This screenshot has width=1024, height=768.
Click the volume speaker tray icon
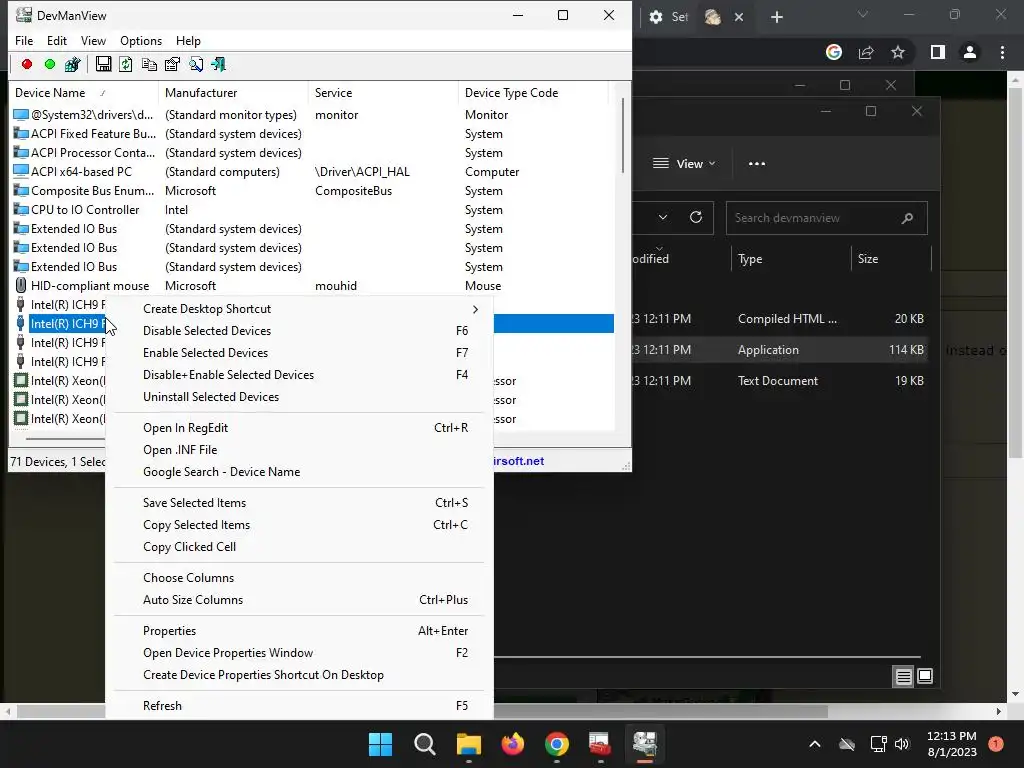903,744
